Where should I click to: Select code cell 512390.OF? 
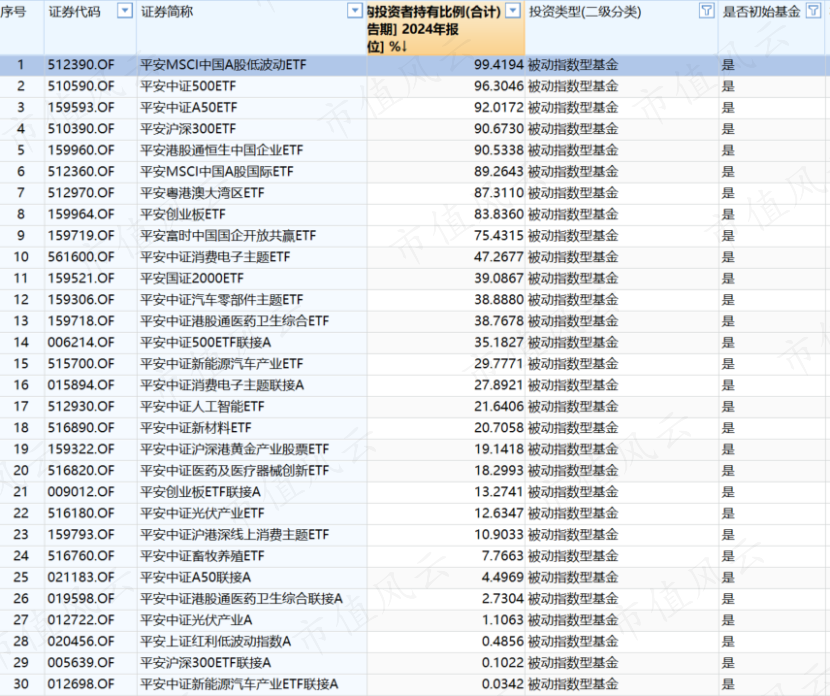click(81, 65)
